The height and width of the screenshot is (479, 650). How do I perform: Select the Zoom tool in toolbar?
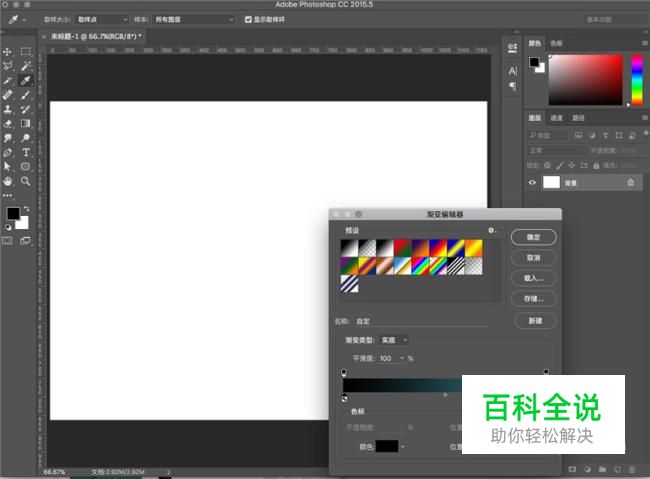[x=26, y=181]
